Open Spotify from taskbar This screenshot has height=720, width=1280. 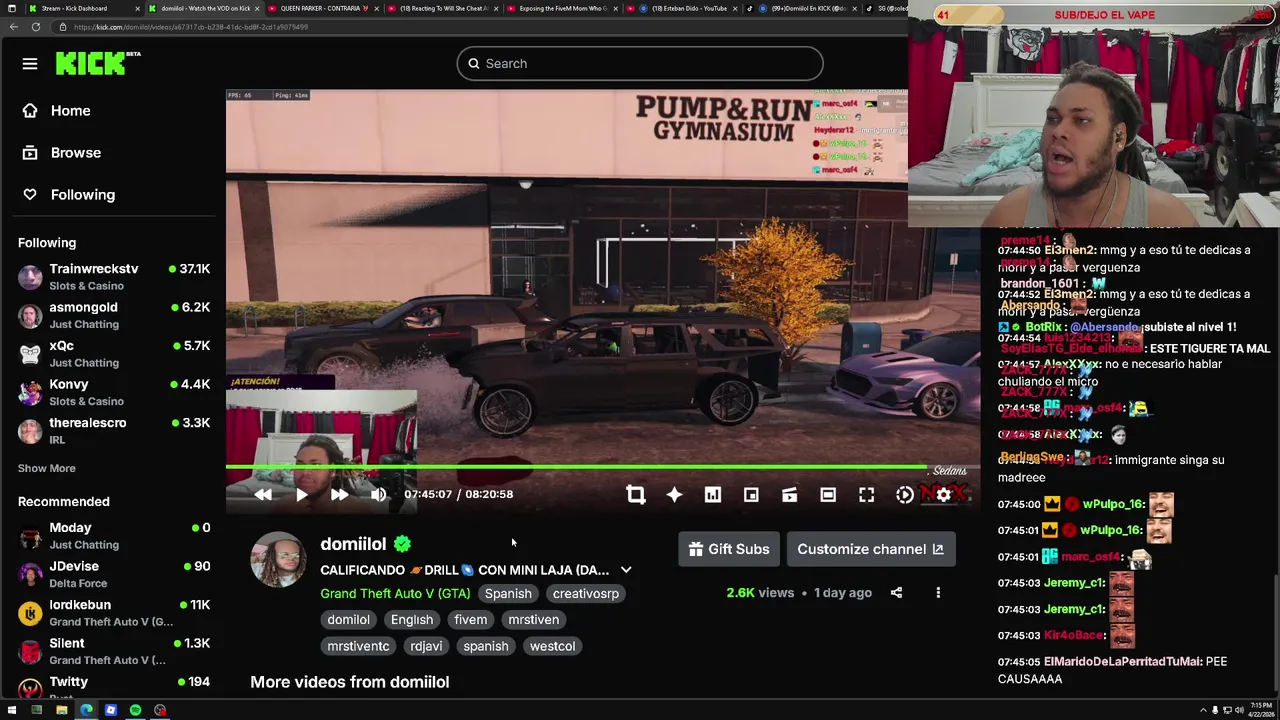click(x=135, y=710)
